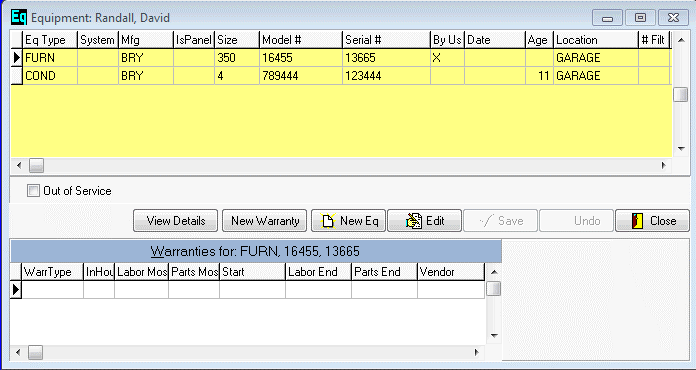
Task: Click GARAGE location in COND row
Action: (596, 75)
